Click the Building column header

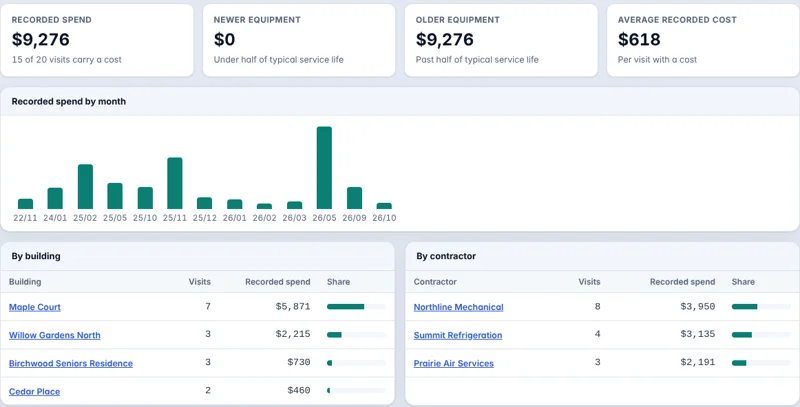coord(25,282)
